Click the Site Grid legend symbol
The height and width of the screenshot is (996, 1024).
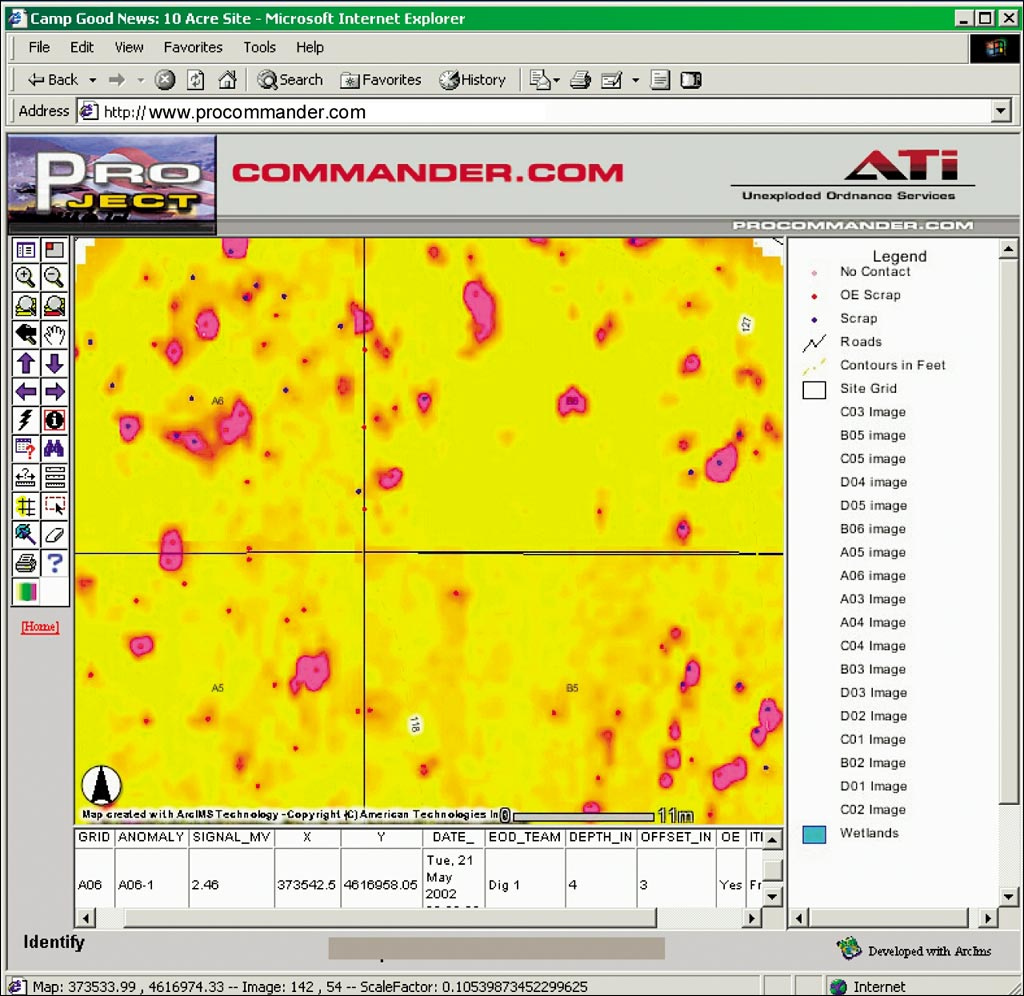pyautogui.click(x=814, y=389)
